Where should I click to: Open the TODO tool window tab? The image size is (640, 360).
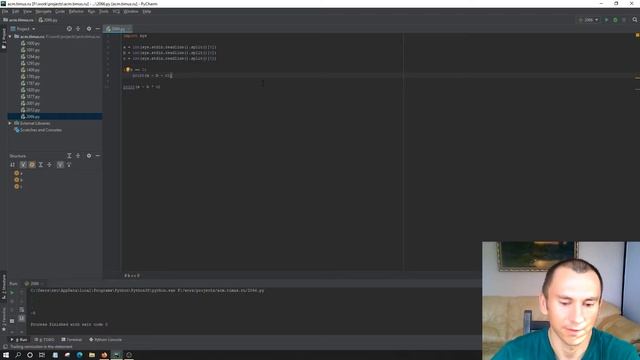point(44,340)
